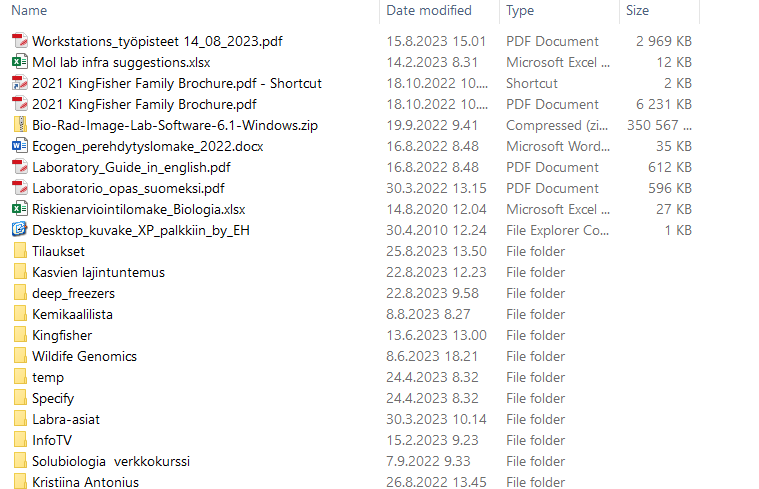Click the PDF icon of Laboratory_Guide_in_english.pdf
Viewport: 759px width, 489px height.
pyautogui.click(x=20, y=167)
